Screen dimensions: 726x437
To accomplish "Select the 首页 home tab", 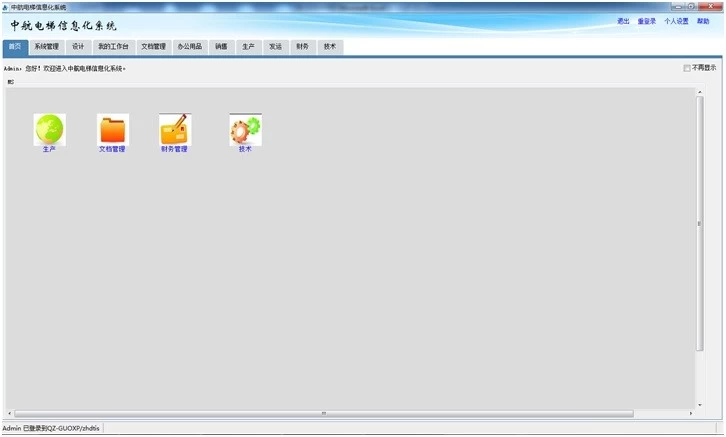I will [x=14, y=46].
